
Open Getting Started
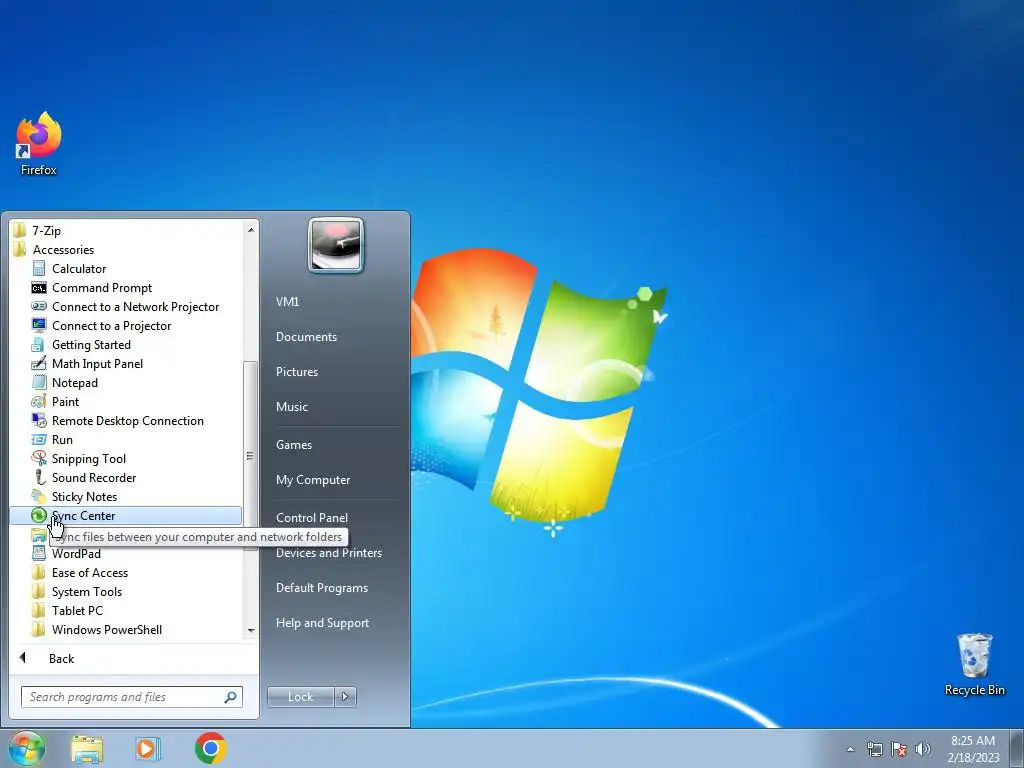tap(91, 344)
